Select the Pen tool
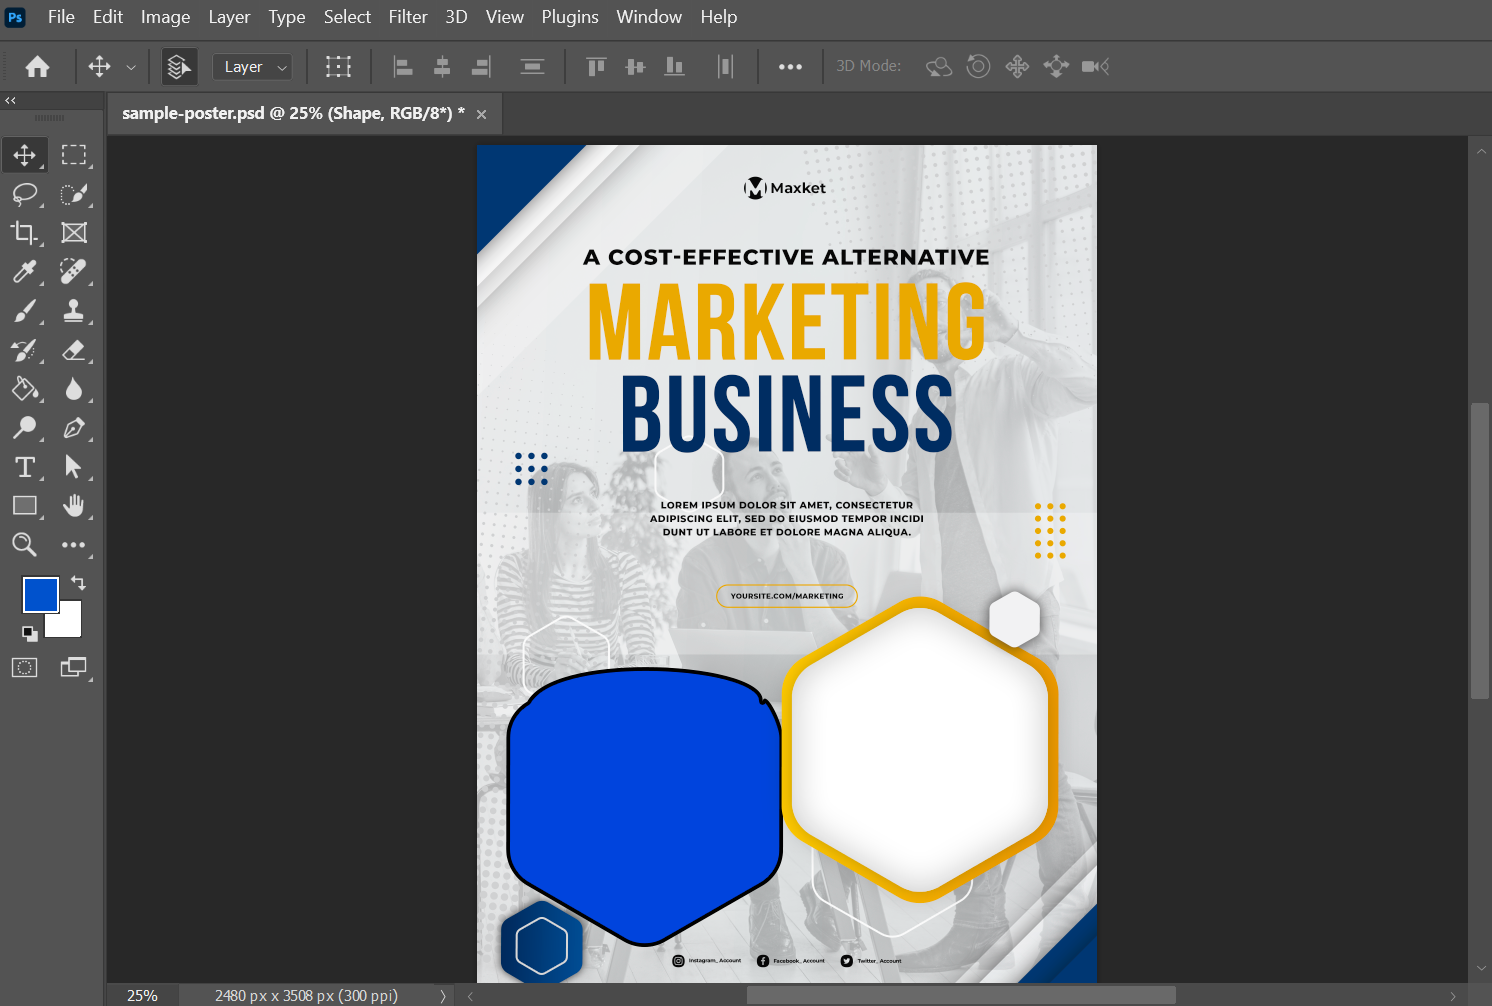 (x=73, y=428)
